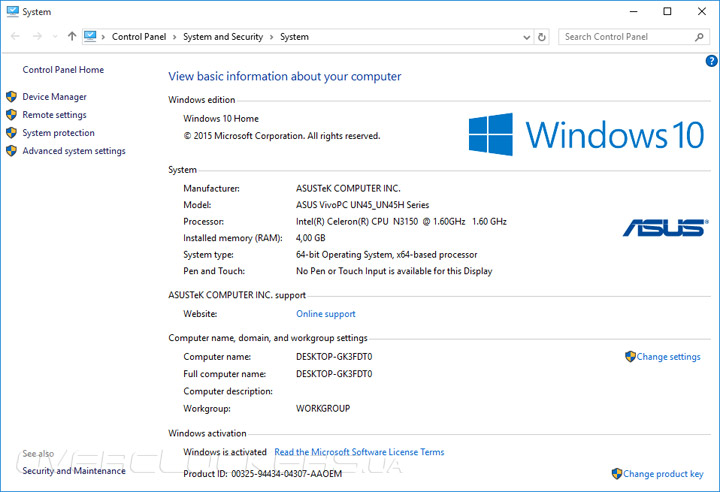Open the Online support website link
The height and width of the screenshot is (492, 720).
tap(326, 314)
